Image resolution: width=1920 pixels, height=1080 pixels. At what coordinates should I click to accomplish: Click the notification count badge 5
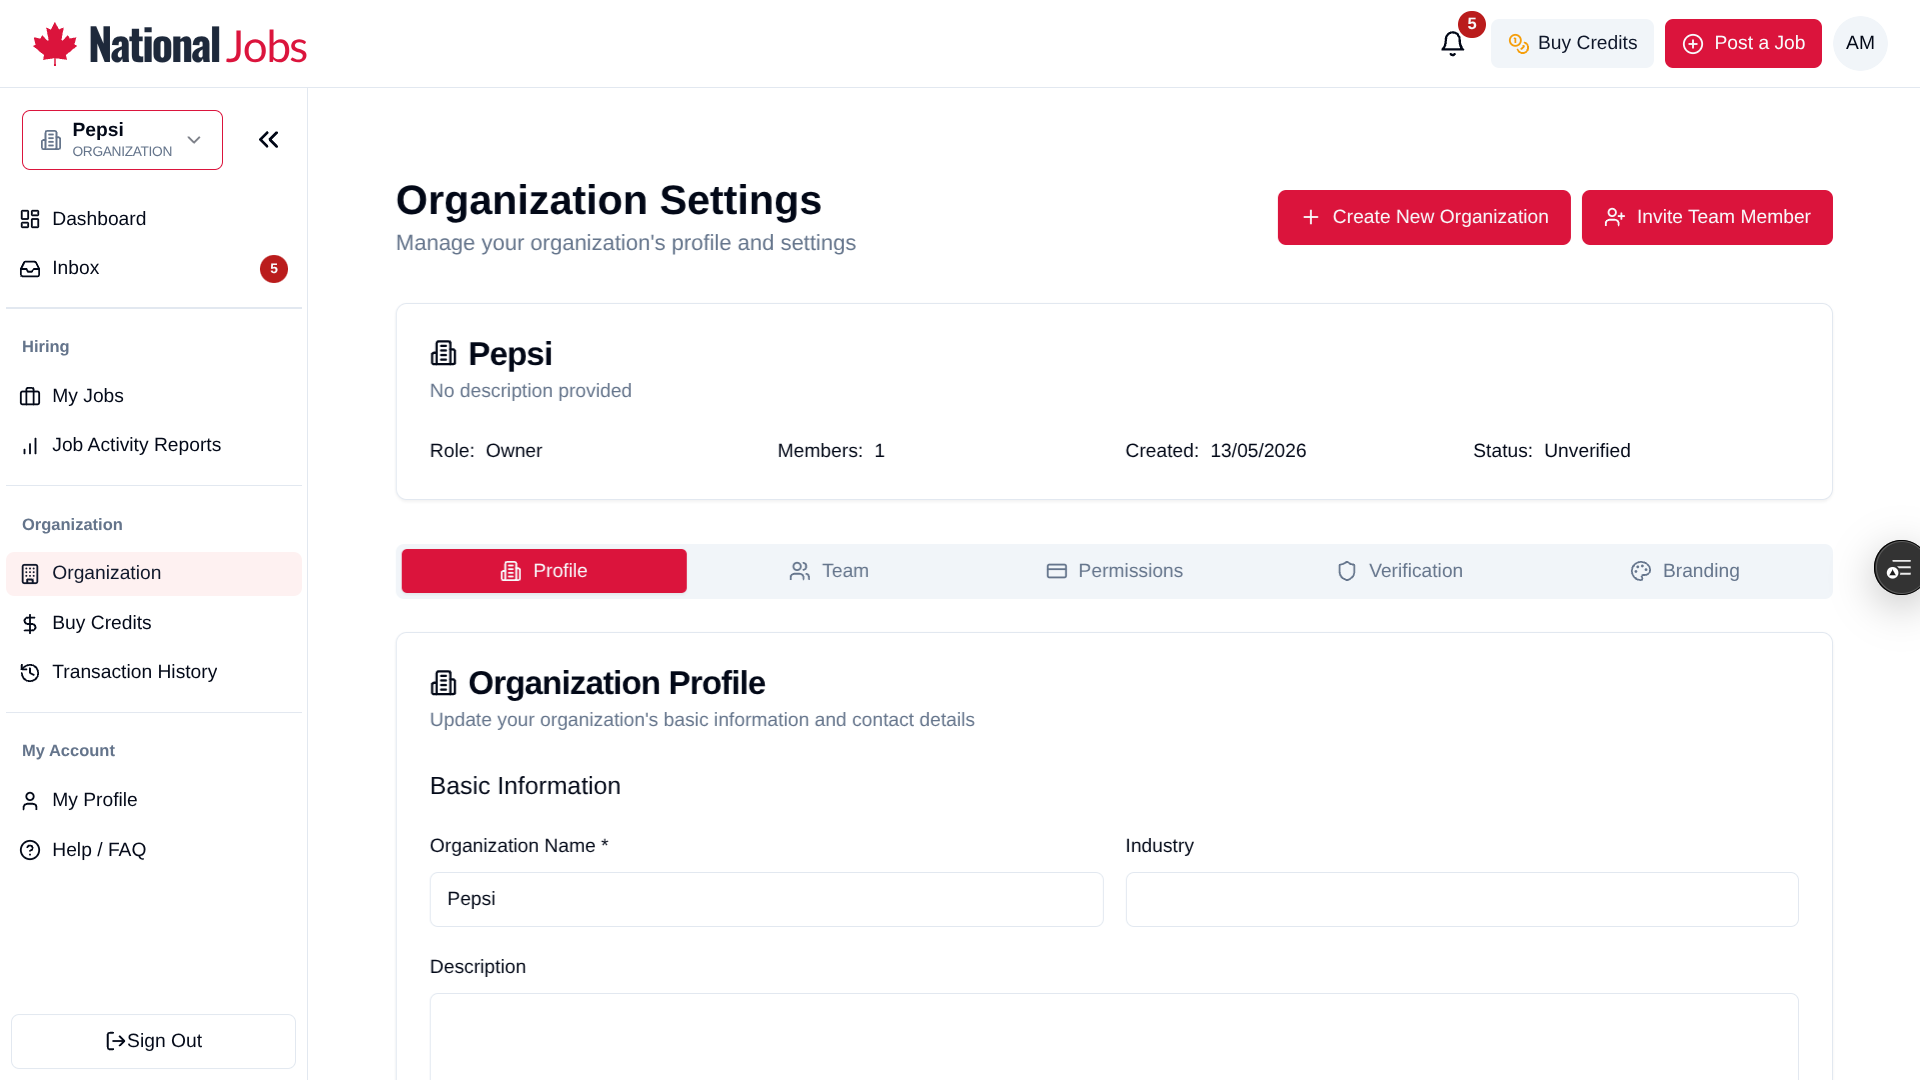coord(1471,24)
